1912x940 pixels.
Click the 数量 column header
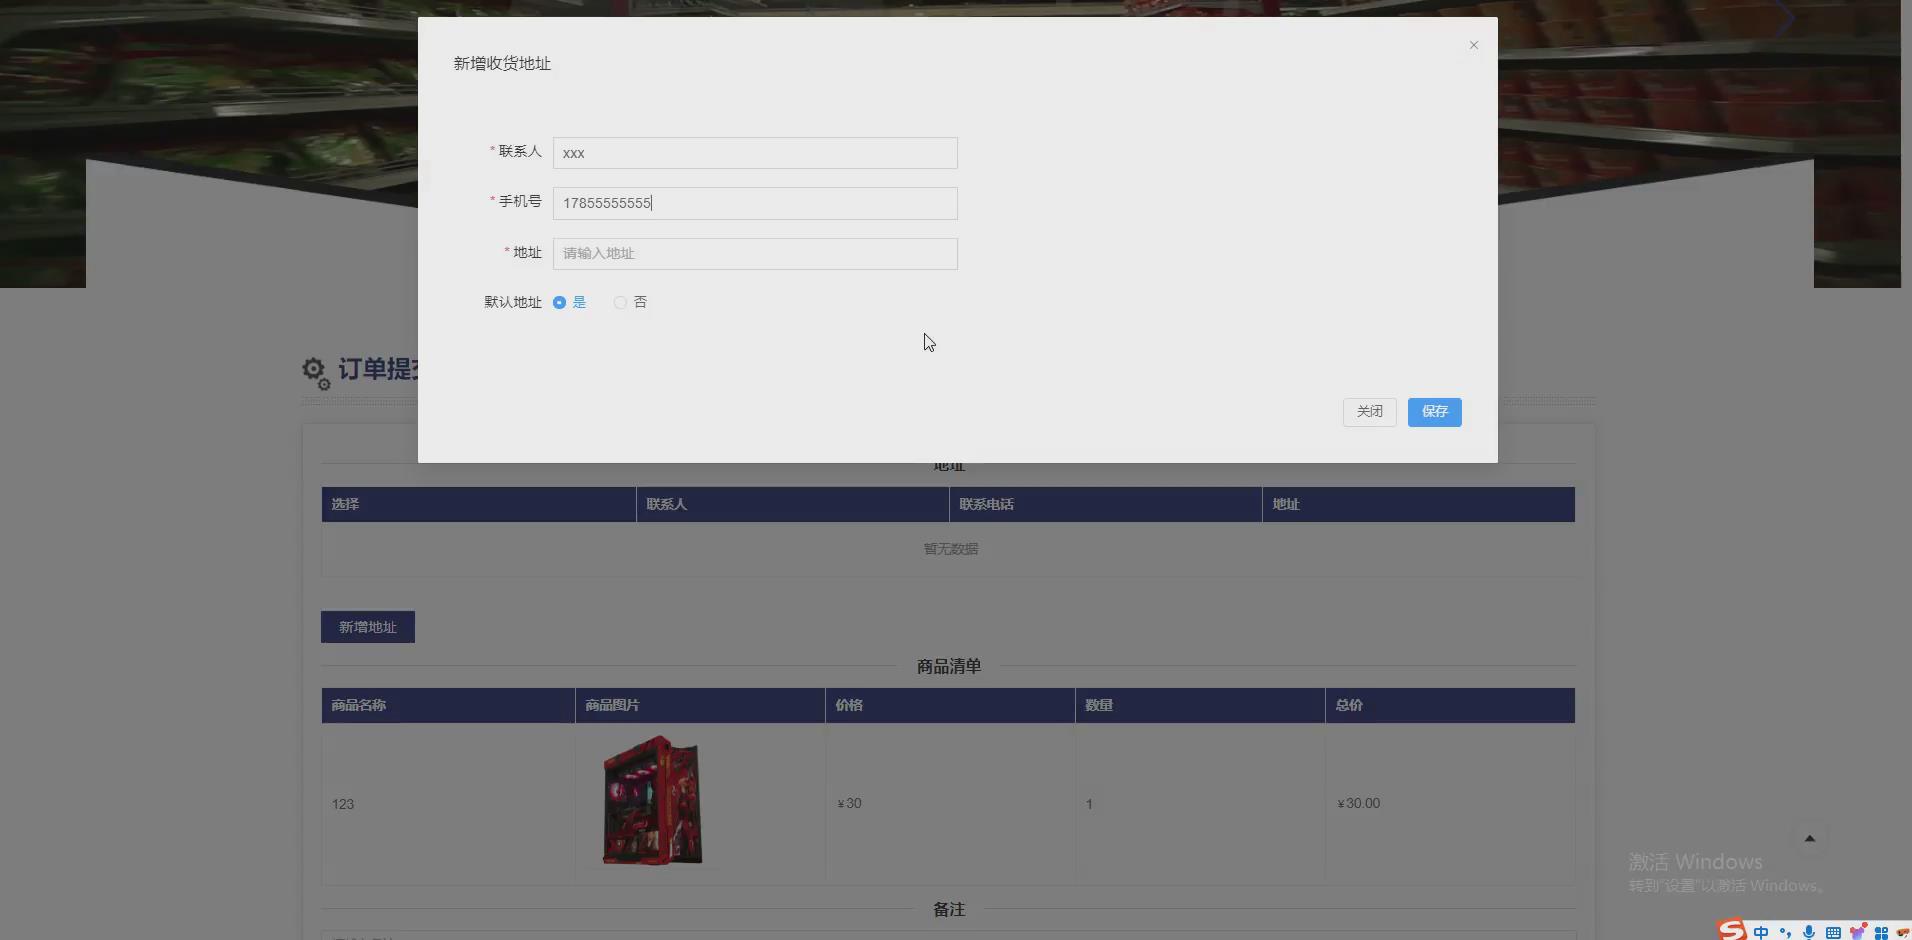[x=1200, y=705]
